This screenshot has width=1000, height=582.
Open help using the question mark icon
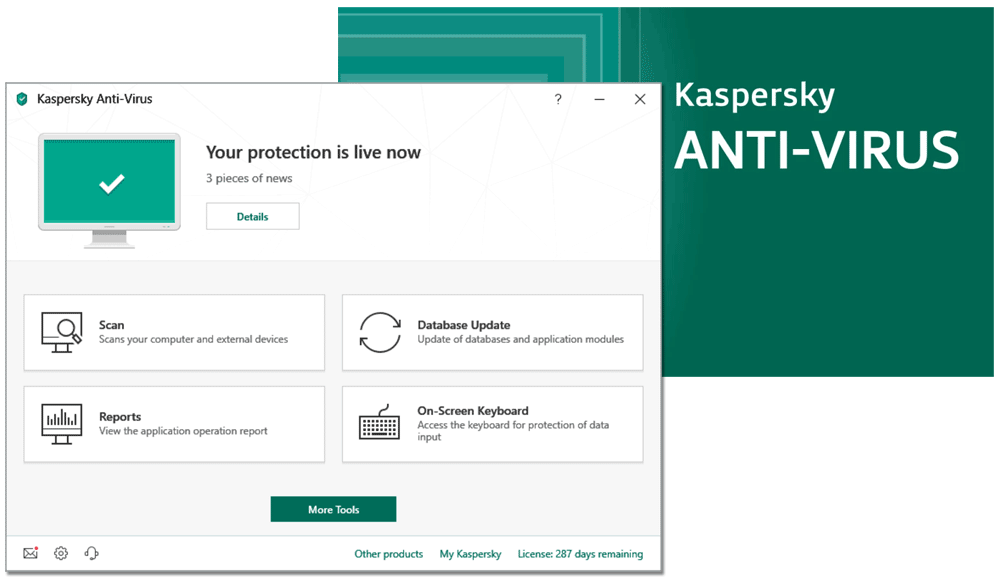[x=558, y=99]
